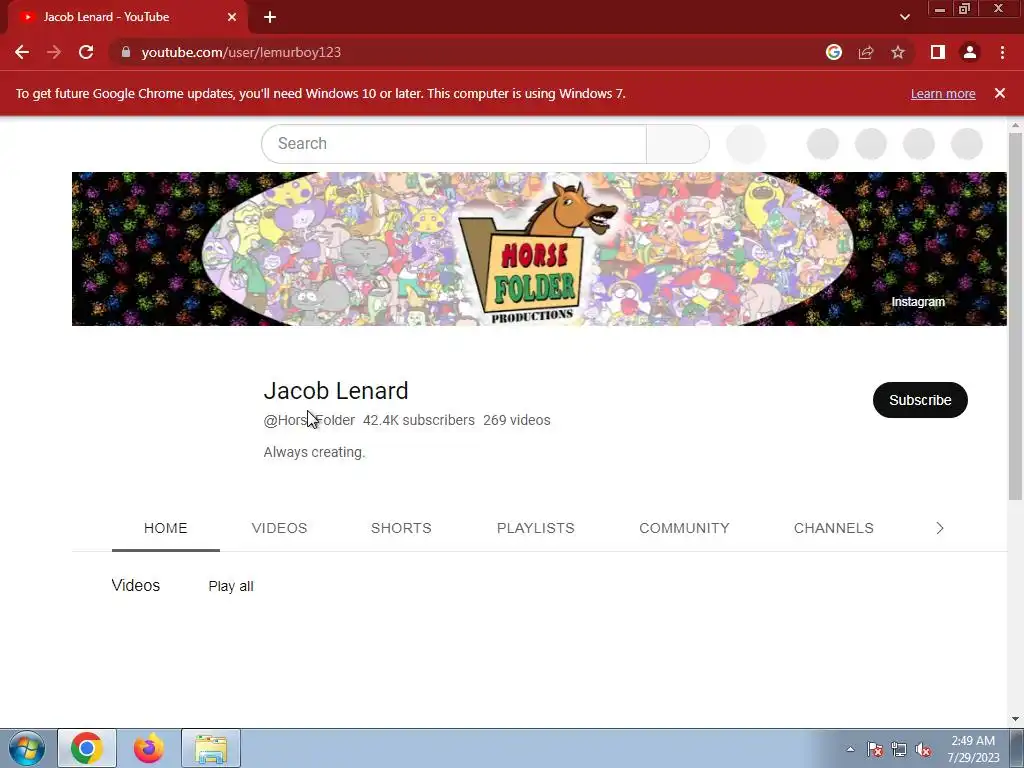
Task: Switch to the VIDEOS tab
Action: pos(280,528)
